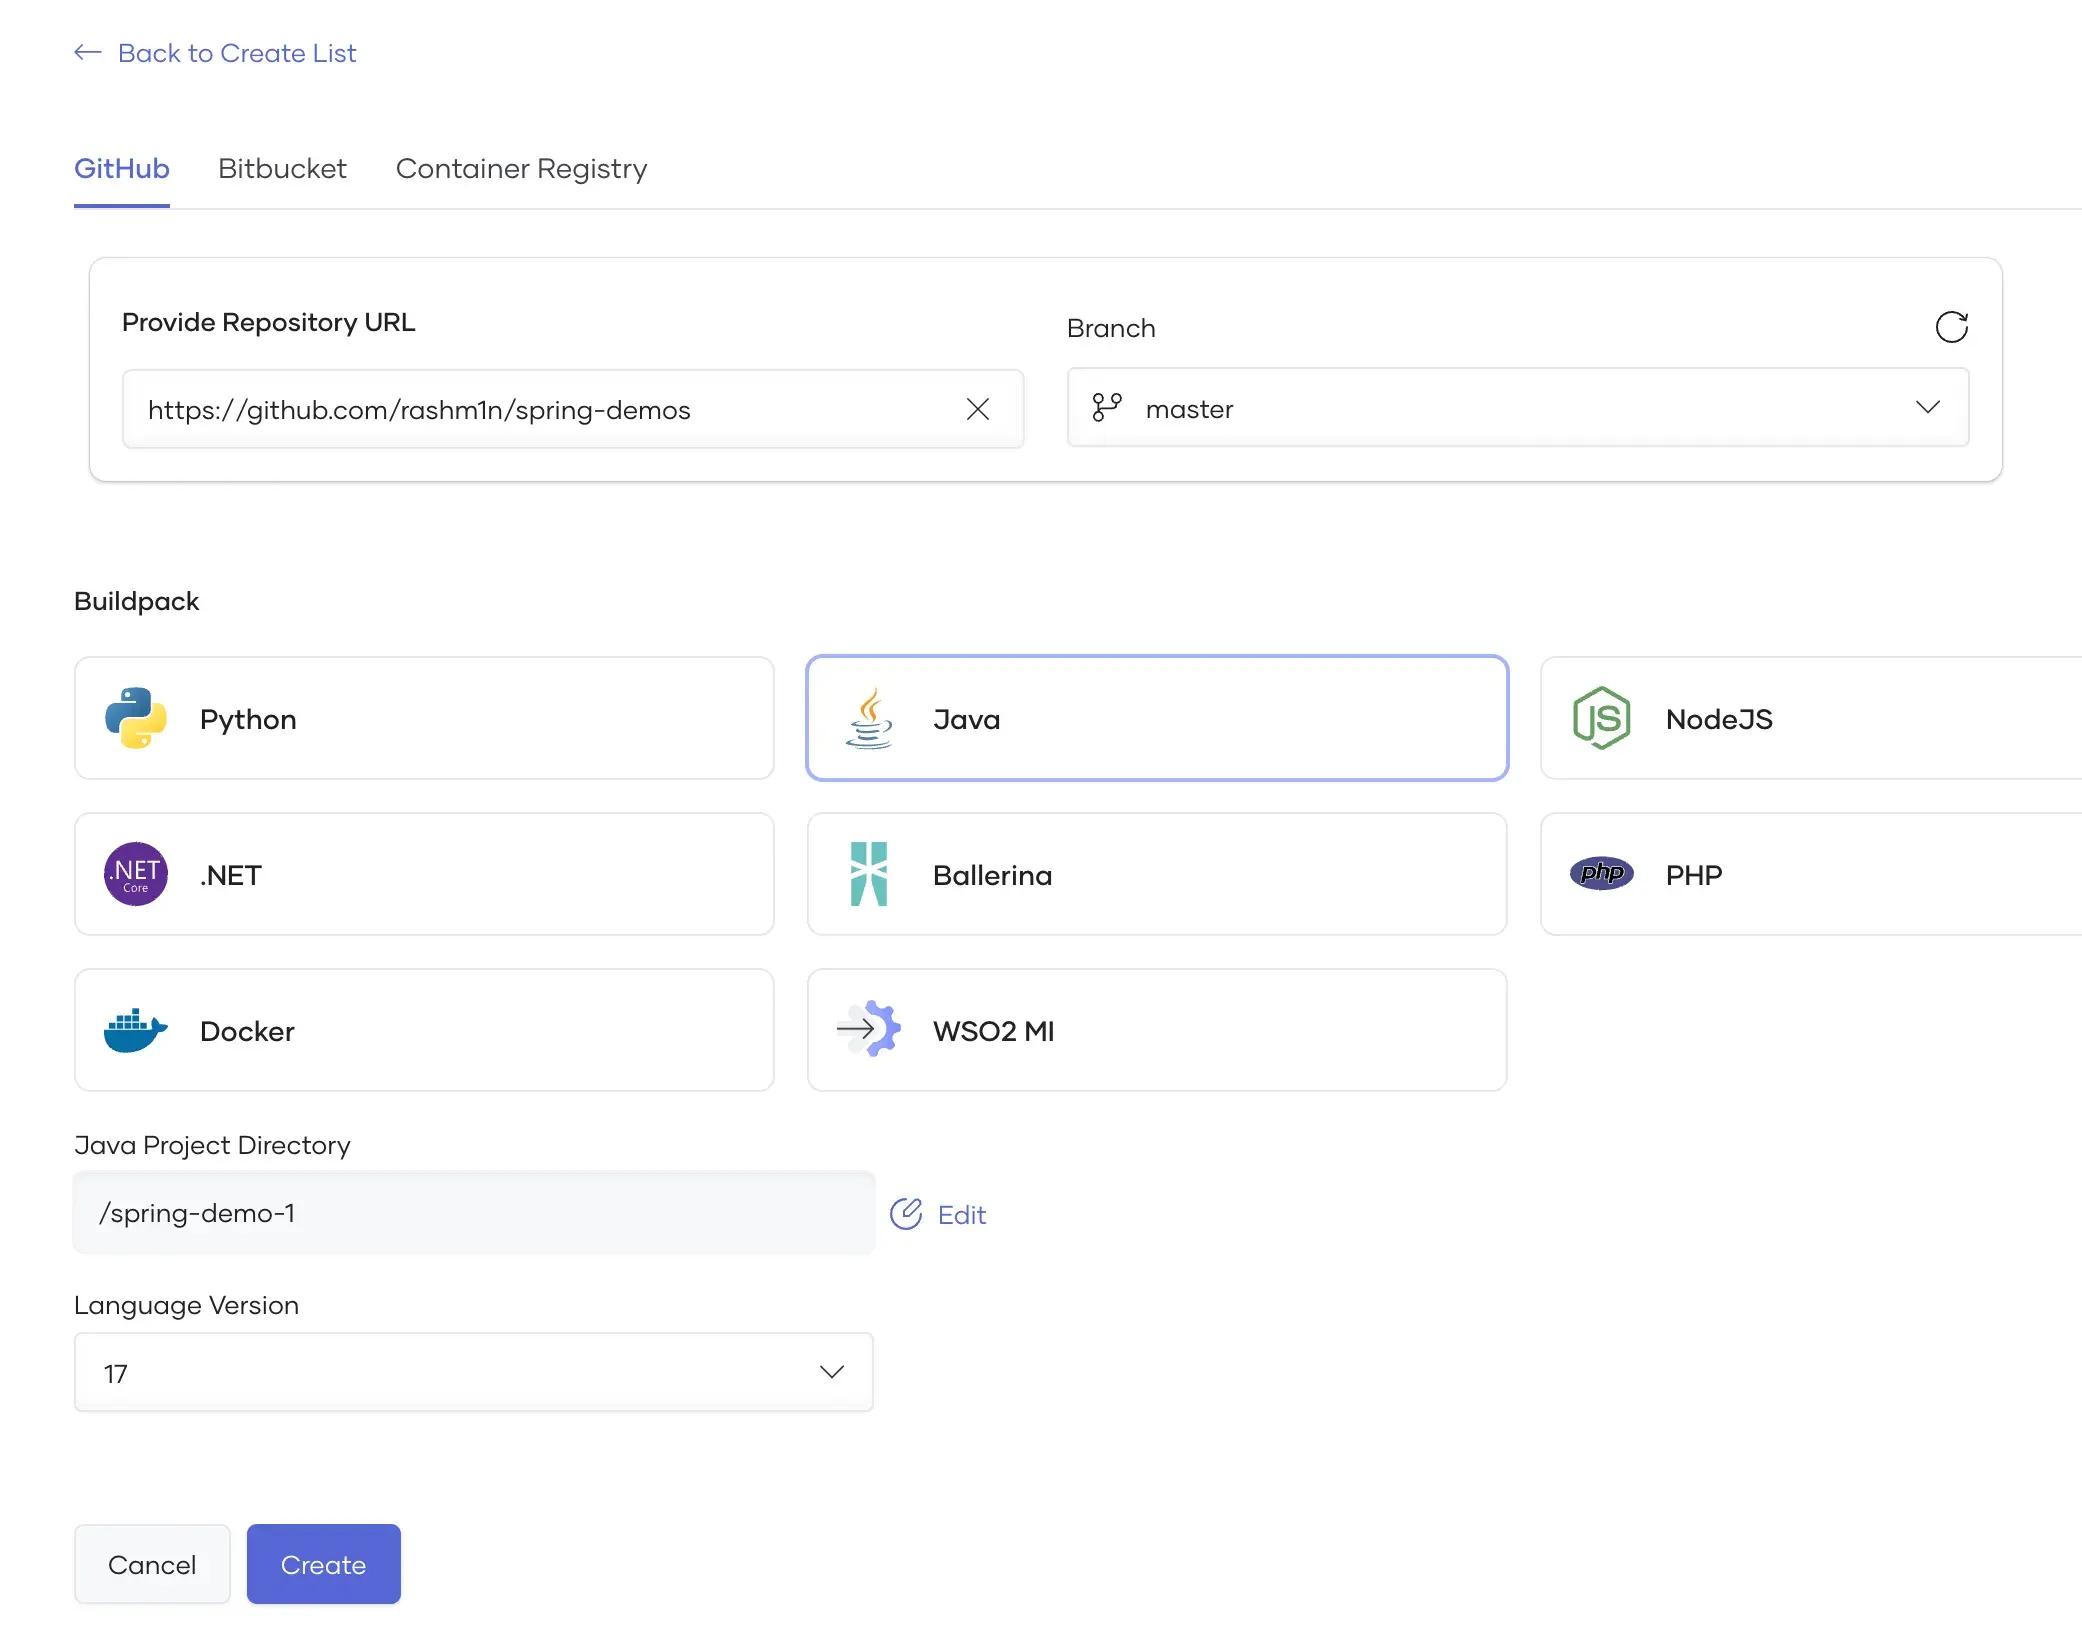Image resolution: width=2082 pixels, height=1644 pixels.
Task: Click the Java Project Directory field
Action: 474,1213
